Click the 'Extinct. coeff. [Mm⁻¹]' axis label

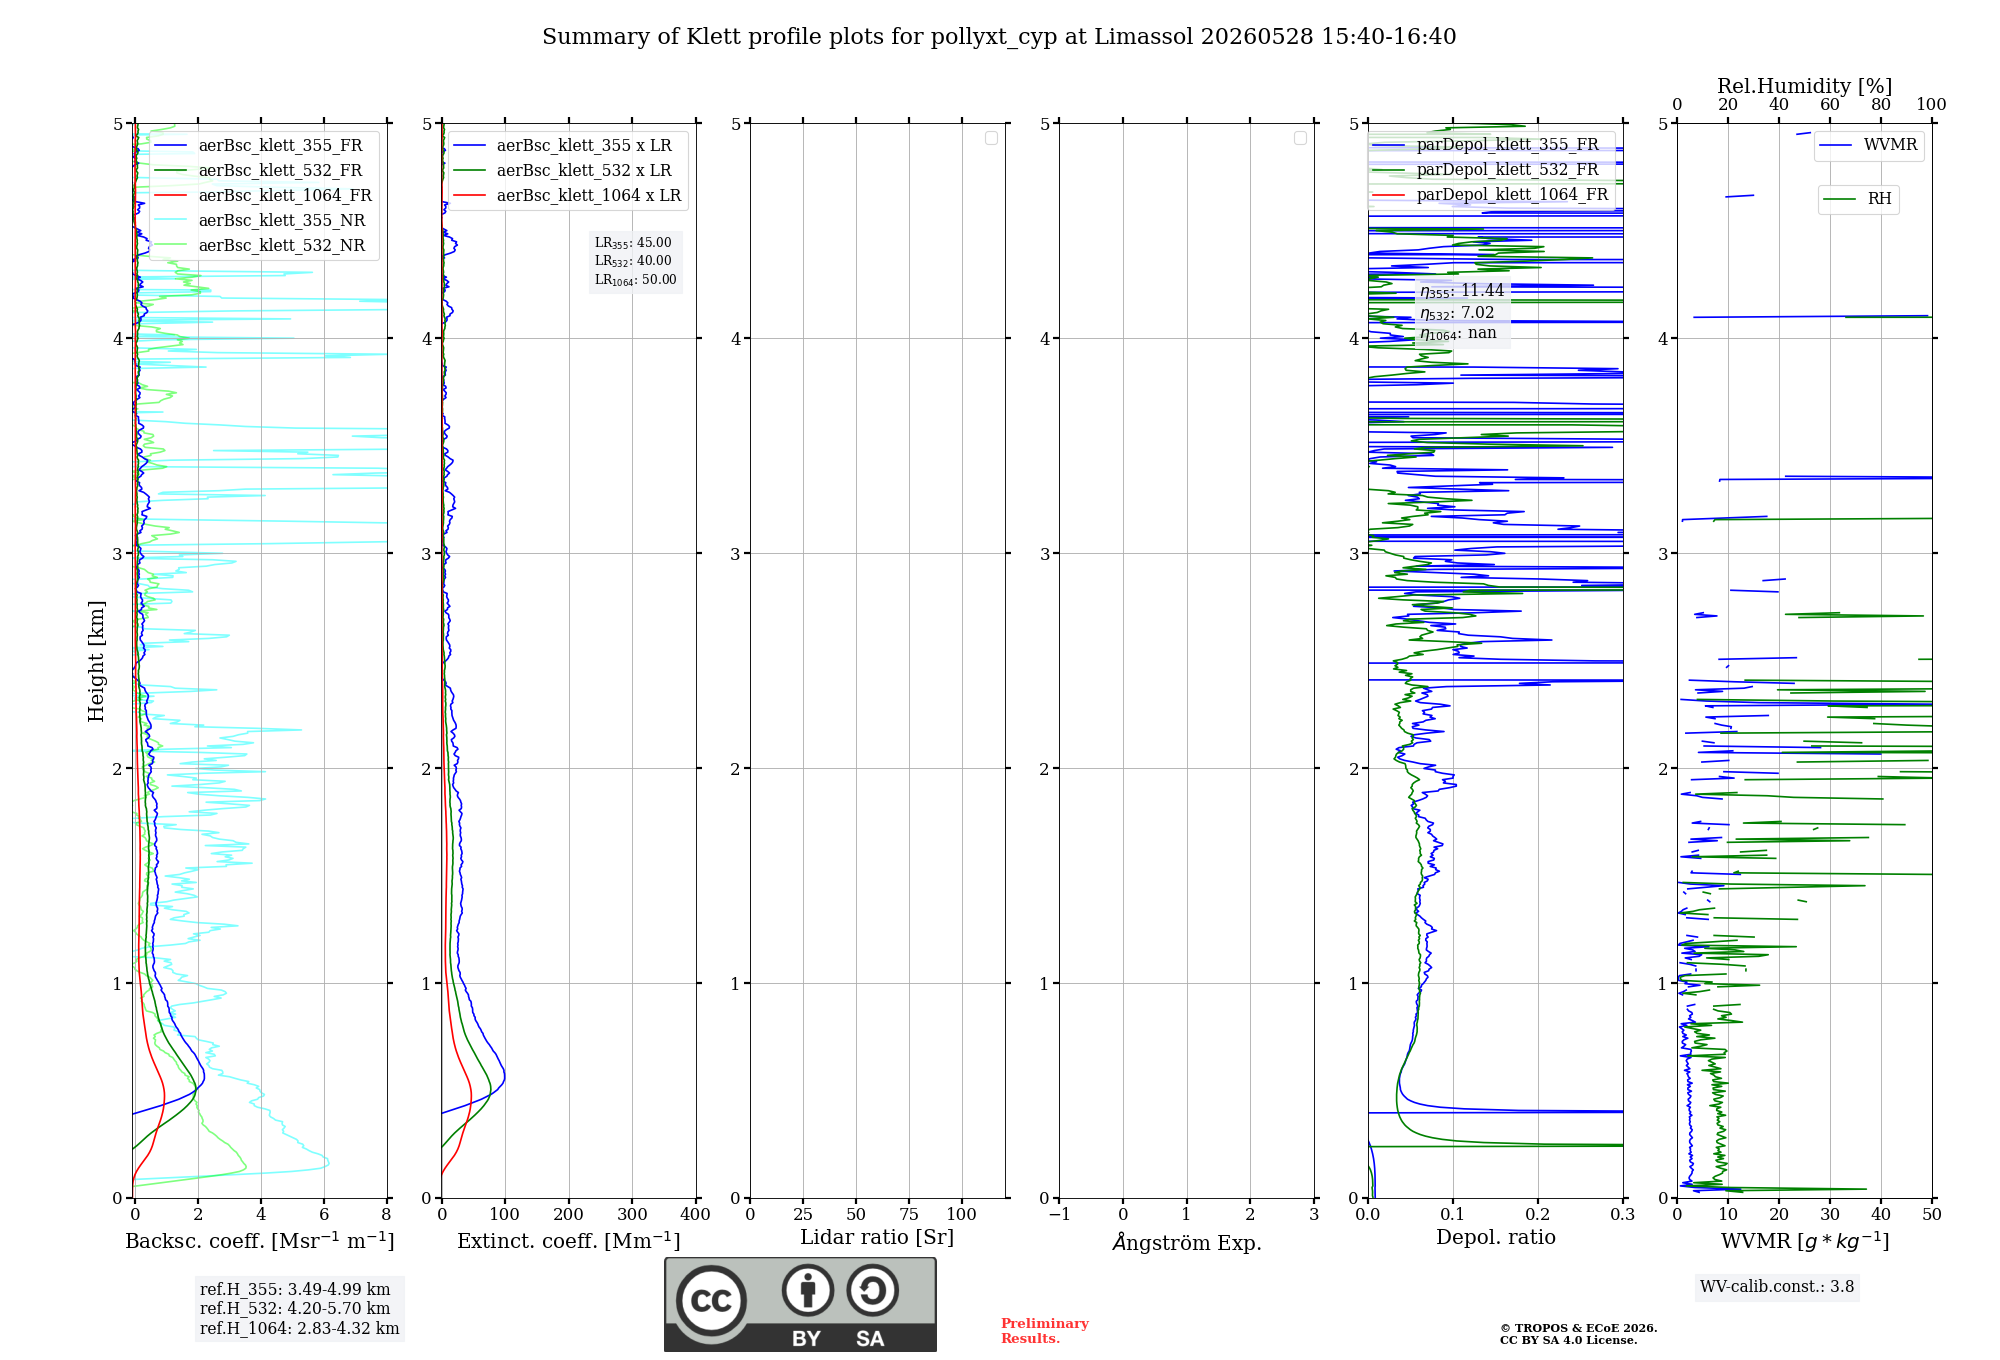568,1241
